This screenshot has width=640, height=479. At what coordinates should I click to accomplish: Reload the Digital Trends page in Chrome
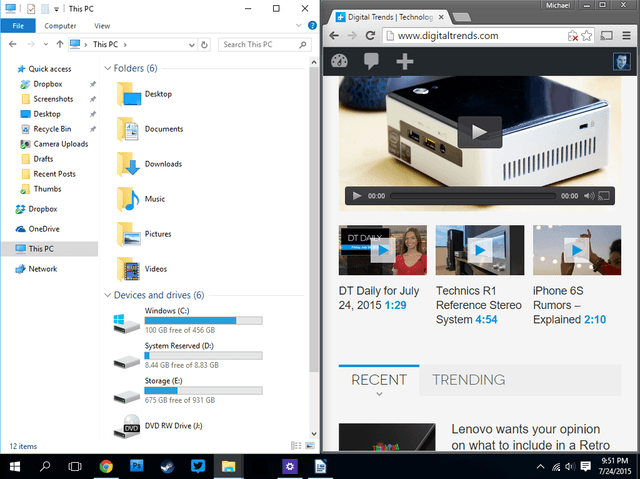(x=370, y=35)
